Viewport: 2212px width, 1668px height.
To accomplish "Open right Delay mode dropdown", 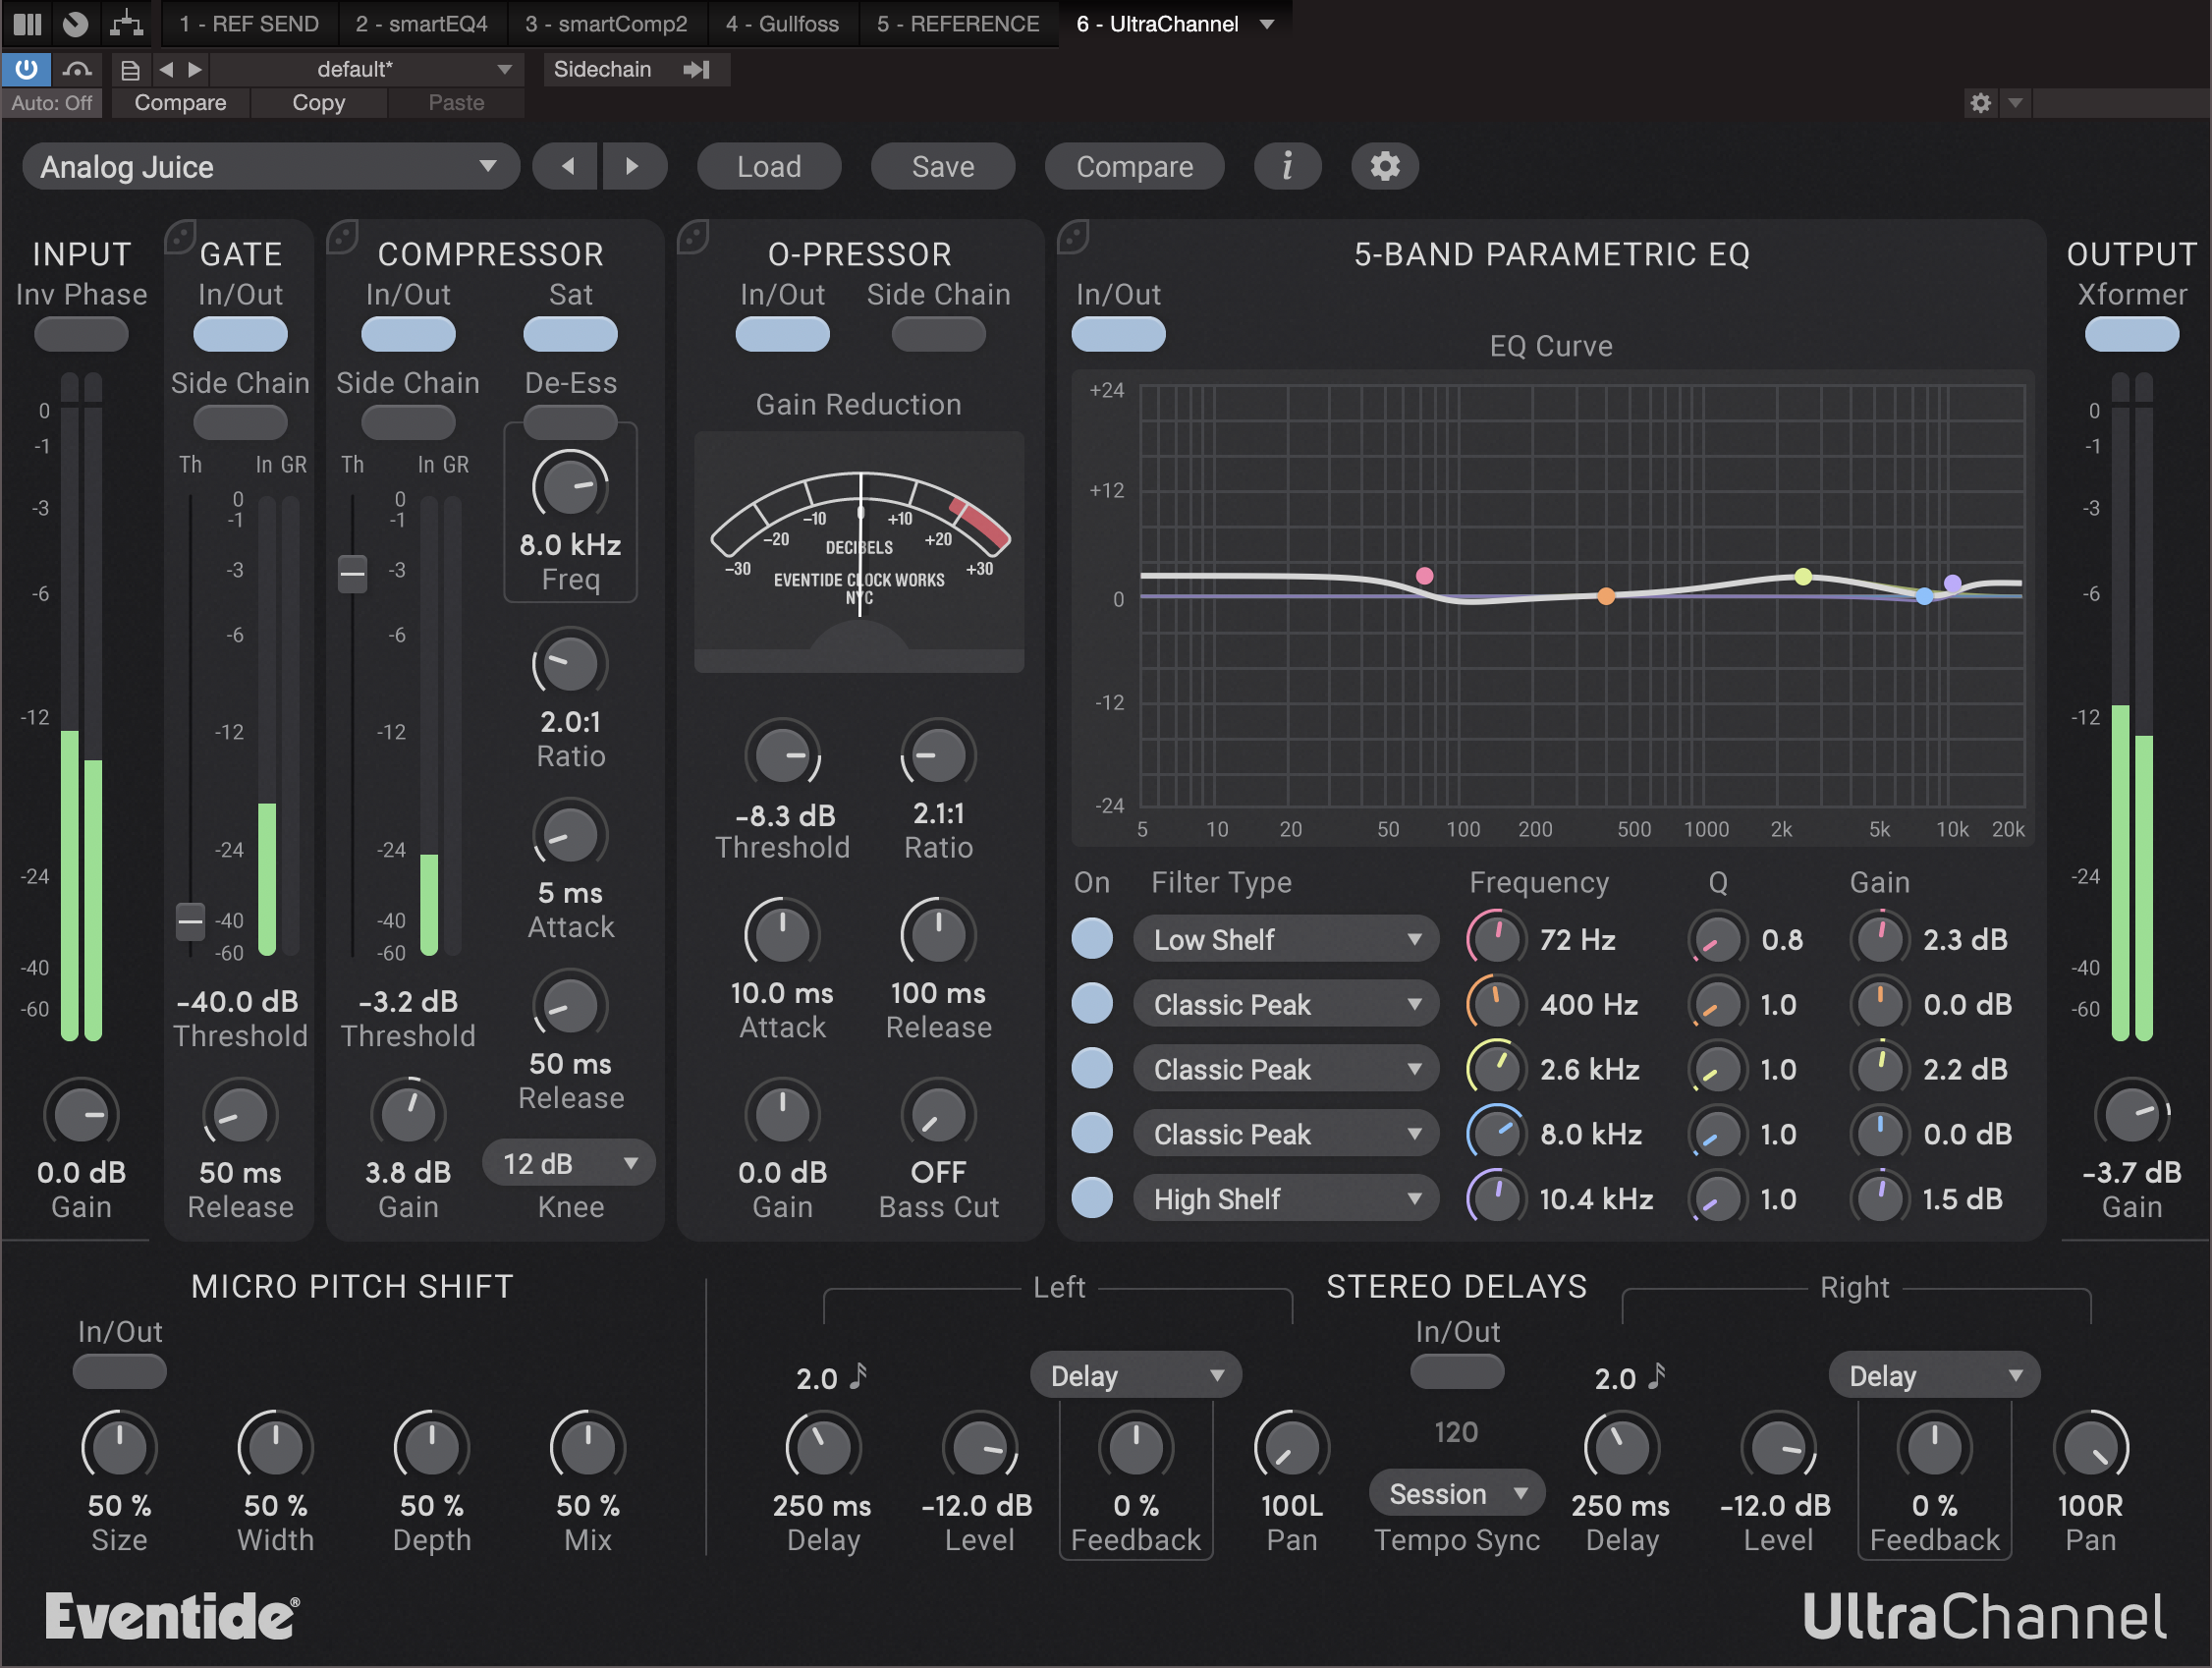I will (1934, 1375).
